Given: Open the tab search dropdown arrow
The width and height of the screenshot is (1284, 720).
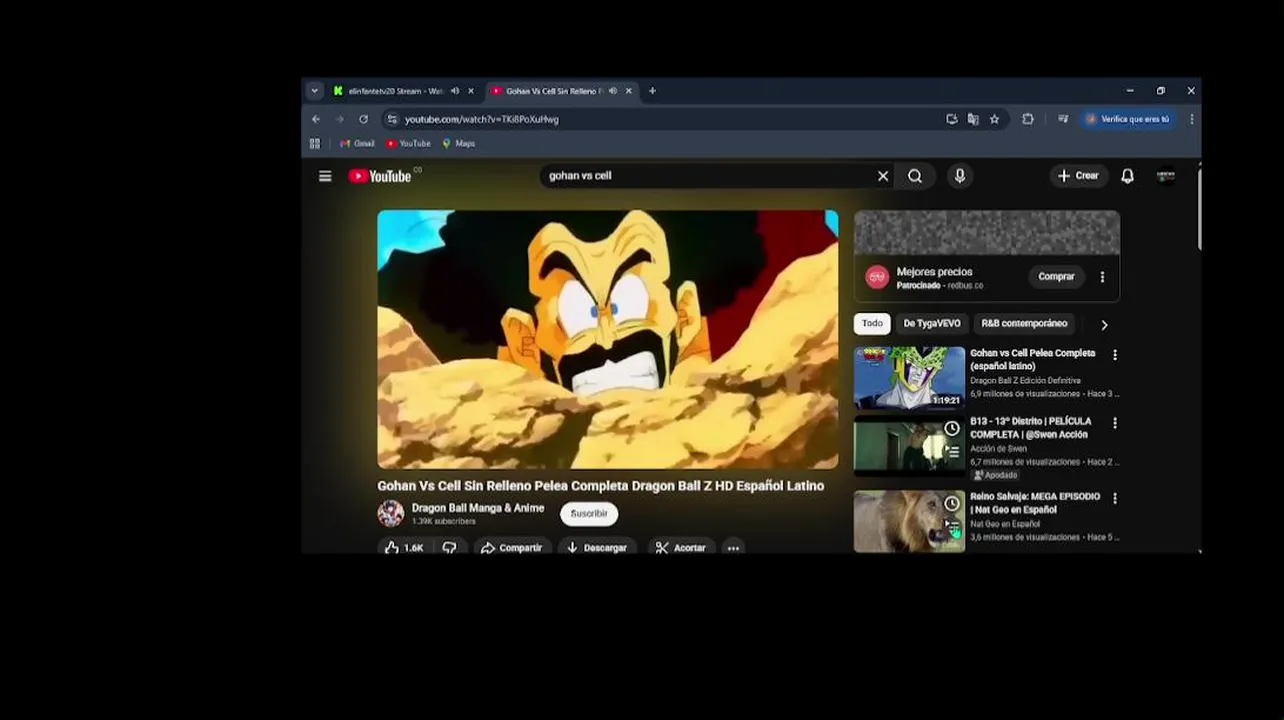Looking at the screenshot, I should (314, 91).
